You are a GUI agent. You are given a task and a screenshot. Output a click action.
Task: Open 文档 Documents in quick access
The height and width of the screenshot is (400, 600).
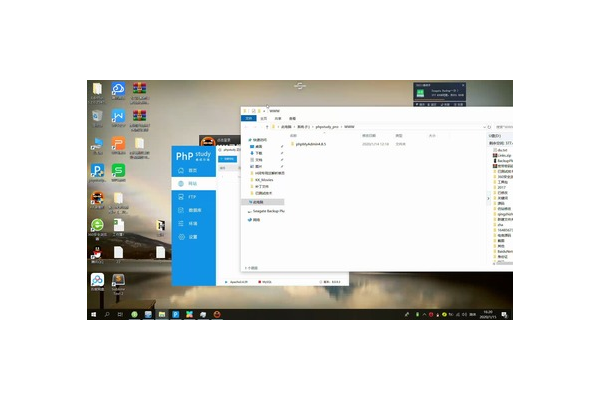(x=256, y=160)
